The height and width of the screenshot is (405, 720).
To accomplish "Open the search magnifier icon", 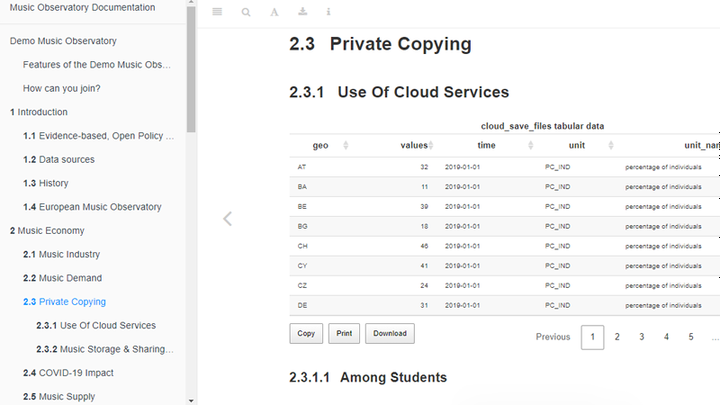I will coord(246,13).
